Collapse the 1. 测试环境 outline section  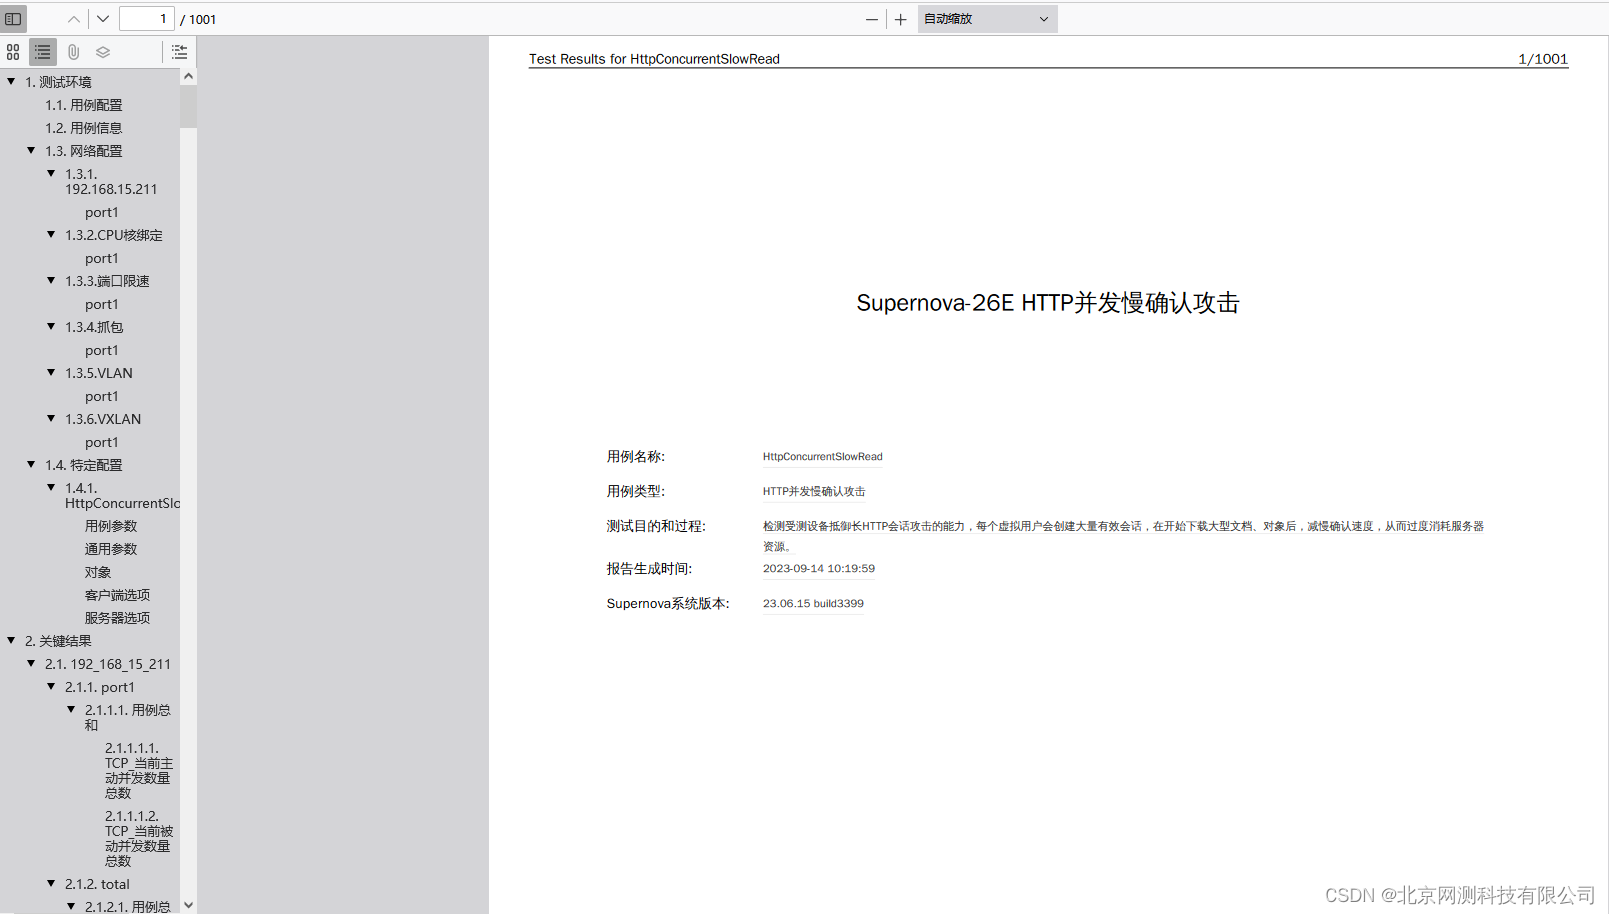pos(11,81)
